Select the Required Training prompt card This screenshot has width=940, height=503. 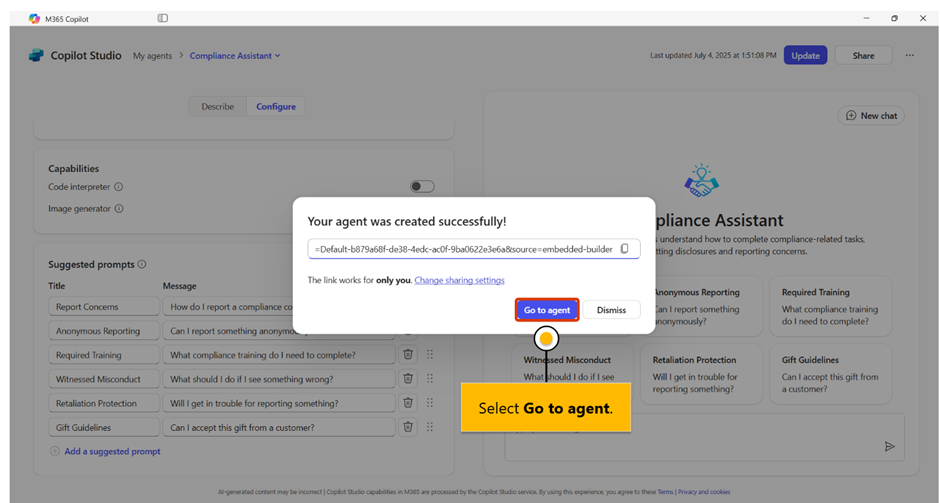tap(830, 306)
